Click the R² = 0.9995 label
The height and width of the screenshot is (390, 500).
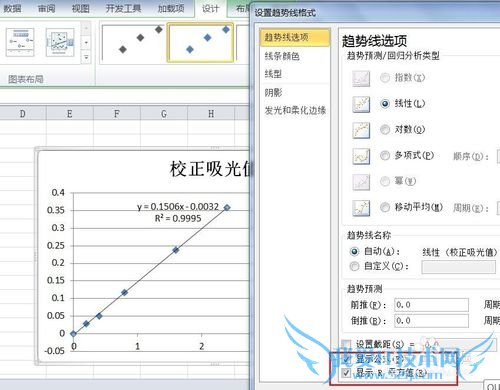point(178,219)
